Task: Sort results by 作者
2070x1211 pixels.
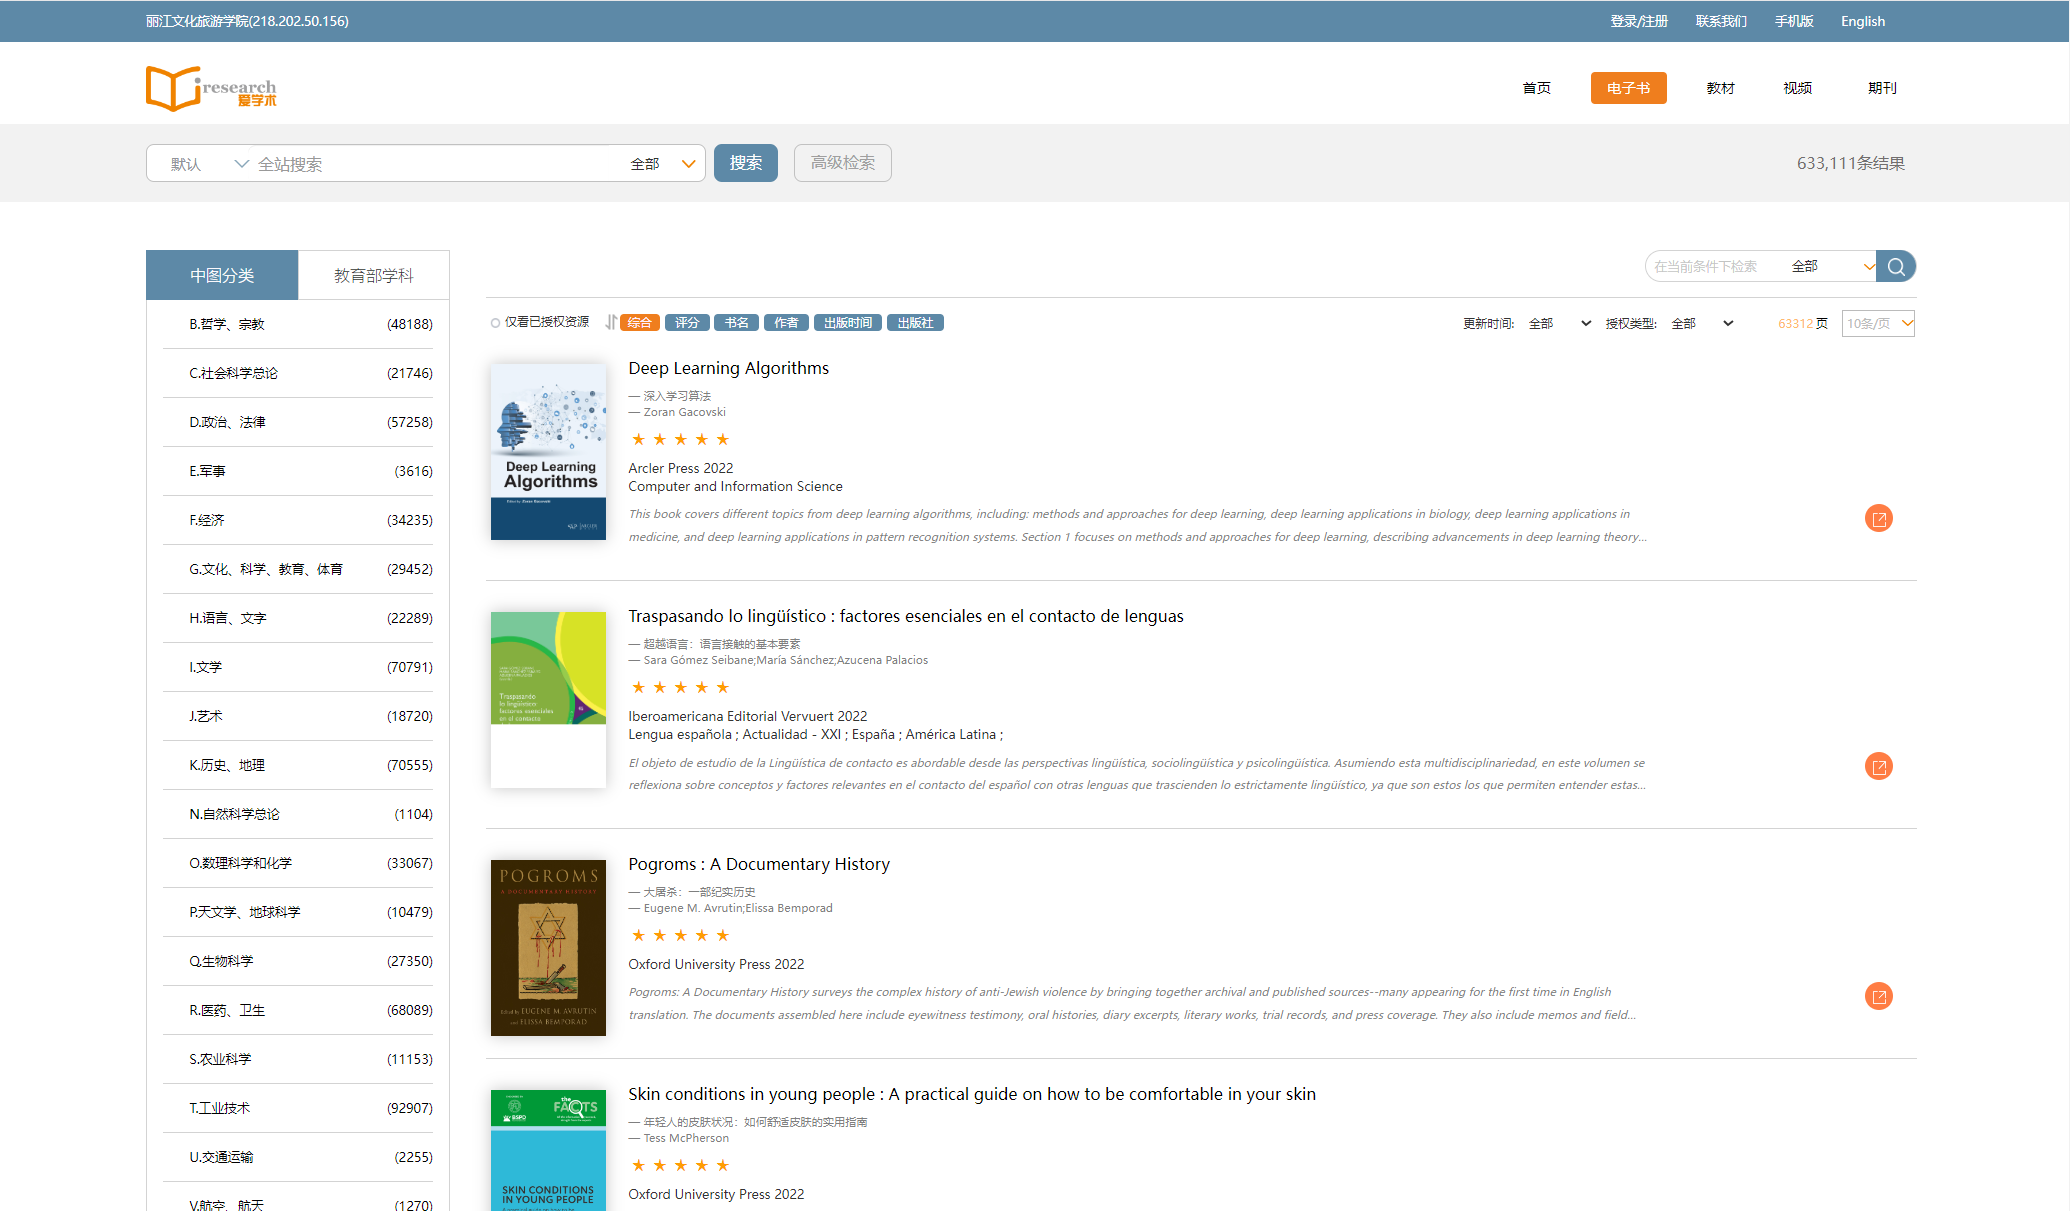Action: [x=787, y=322]
